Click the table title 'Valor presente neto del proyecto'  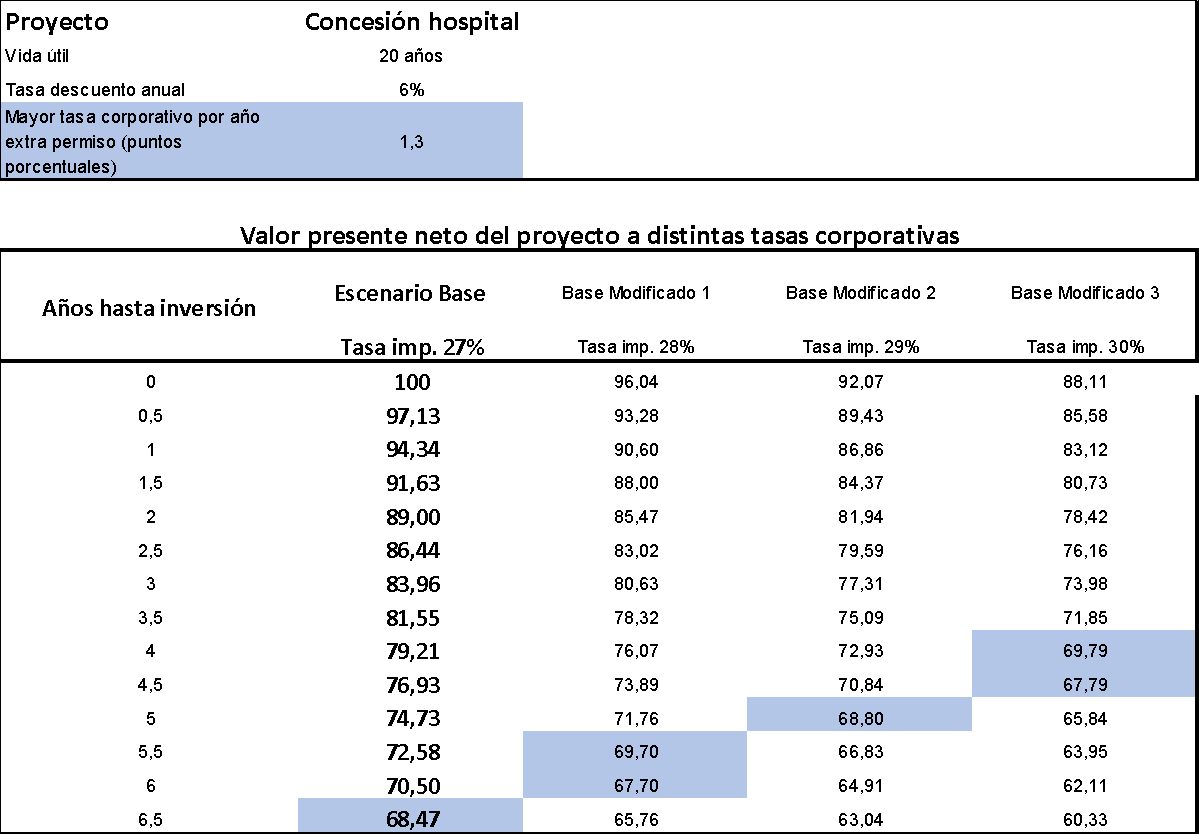pos(600,236)
